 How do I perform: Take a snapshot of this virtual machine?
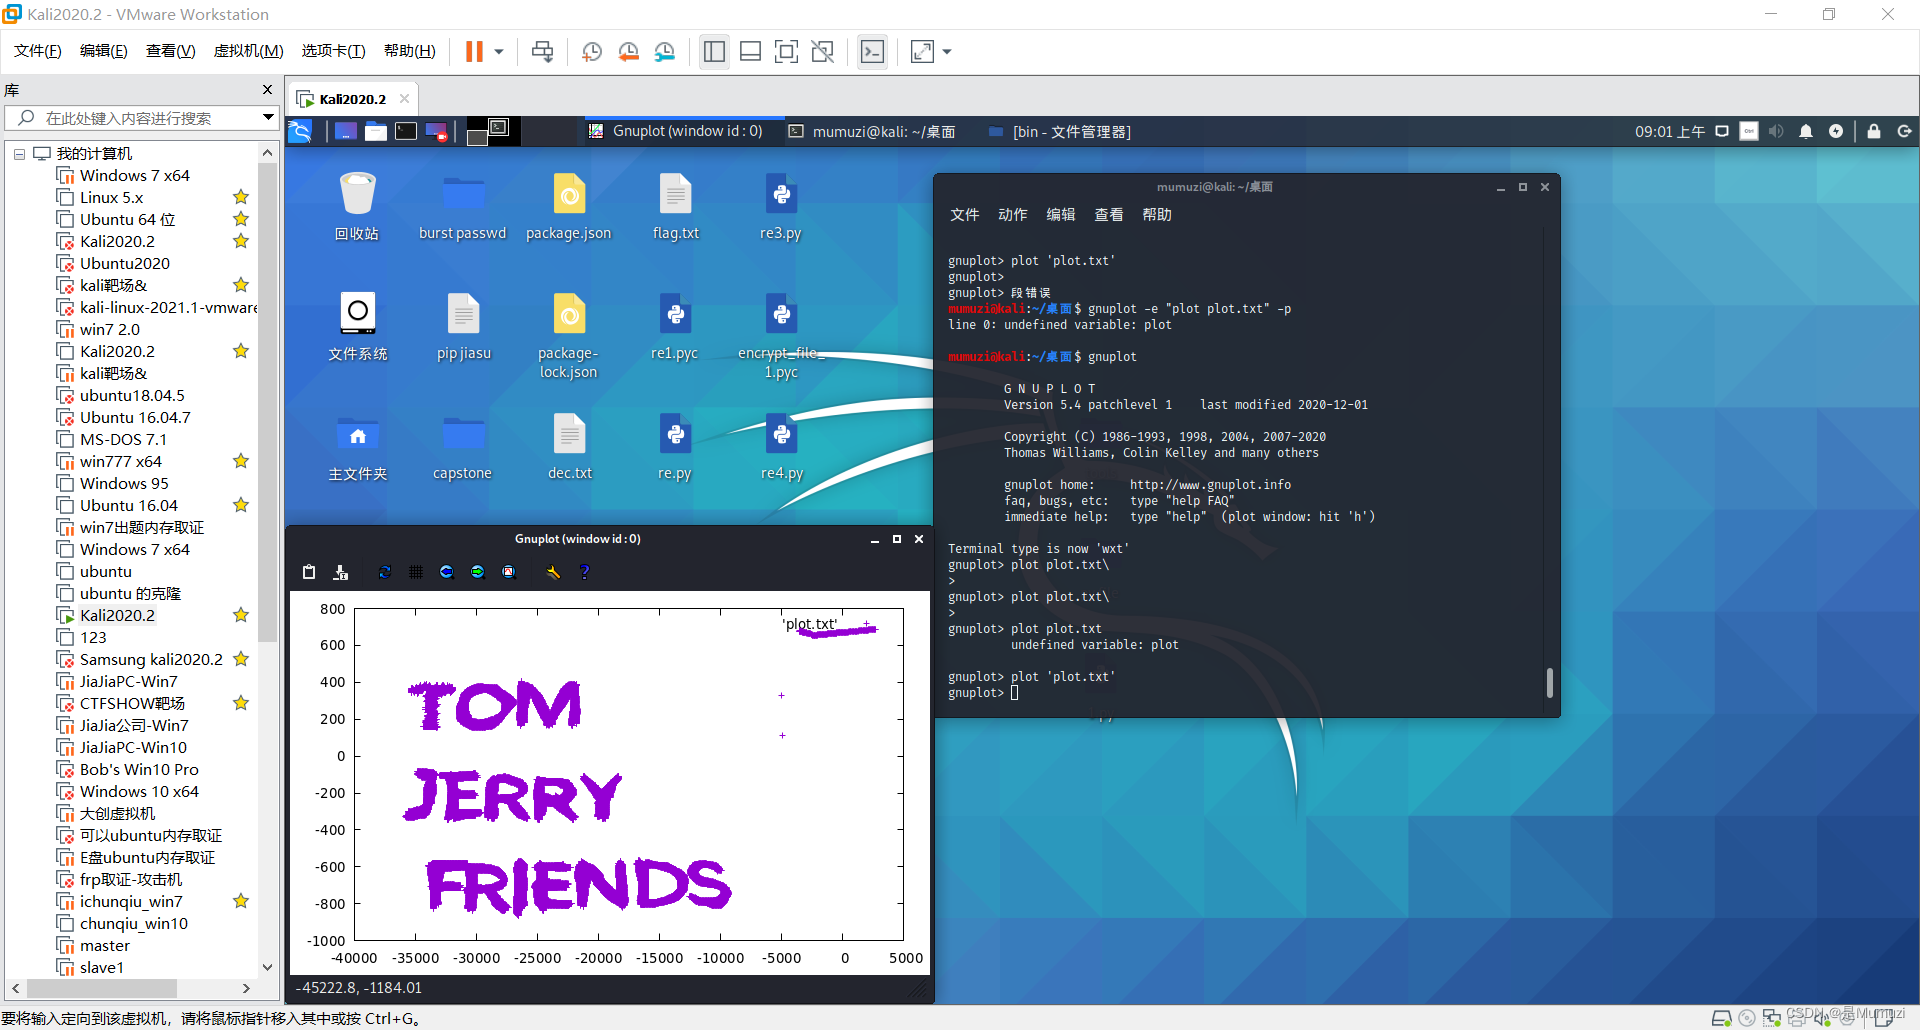[592, 52]
